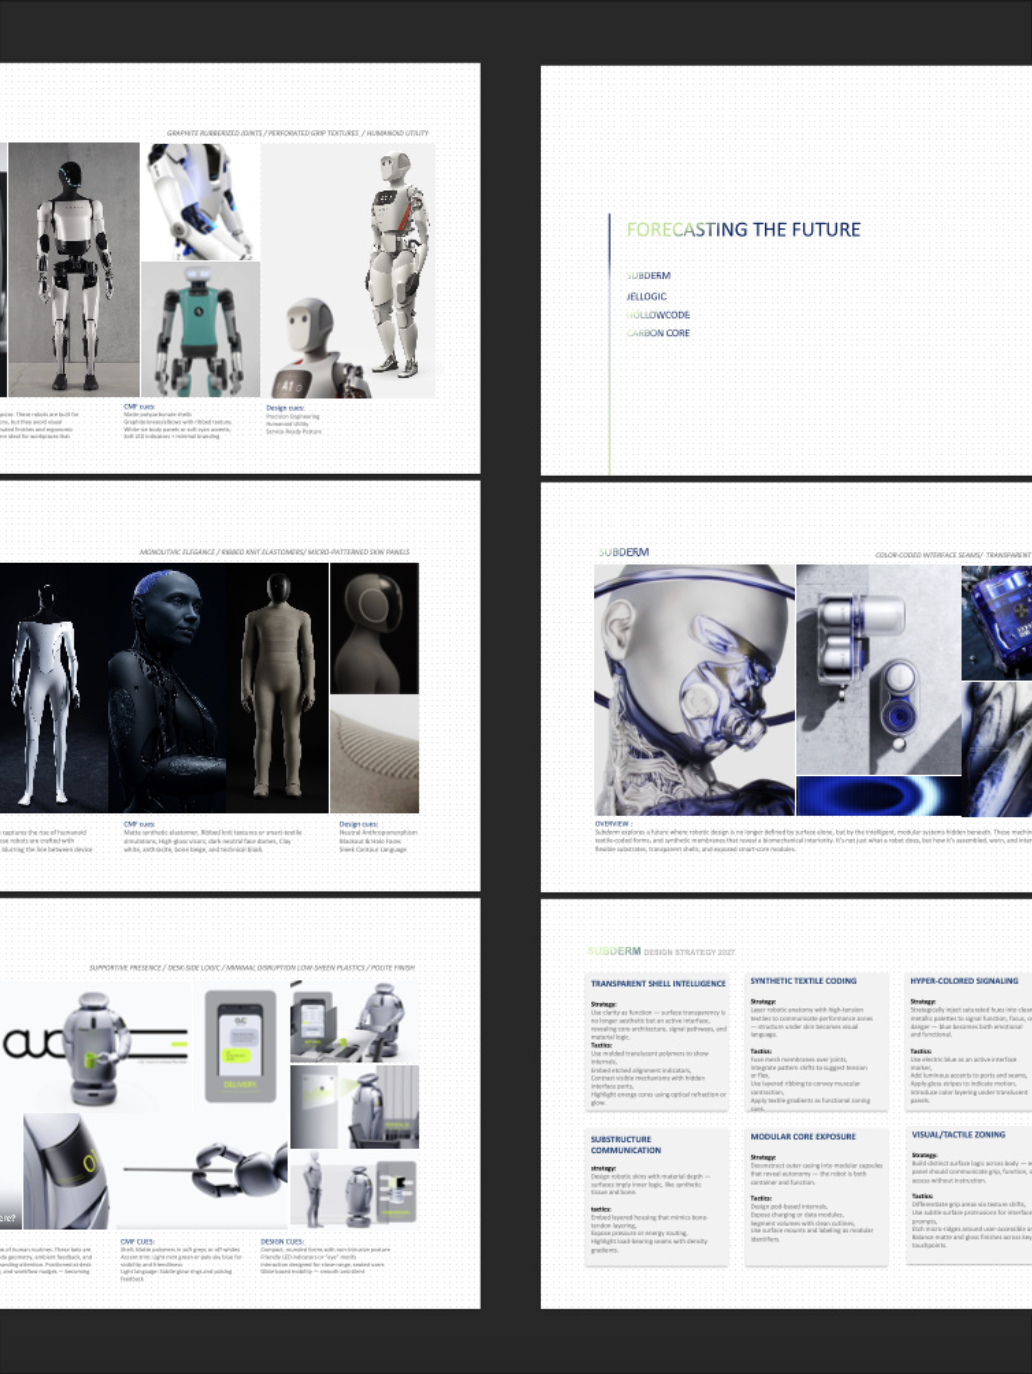Screen dimensions: 1032x1374
Task: Select the white robot arm close-up image
Action: tap(200, 202)
